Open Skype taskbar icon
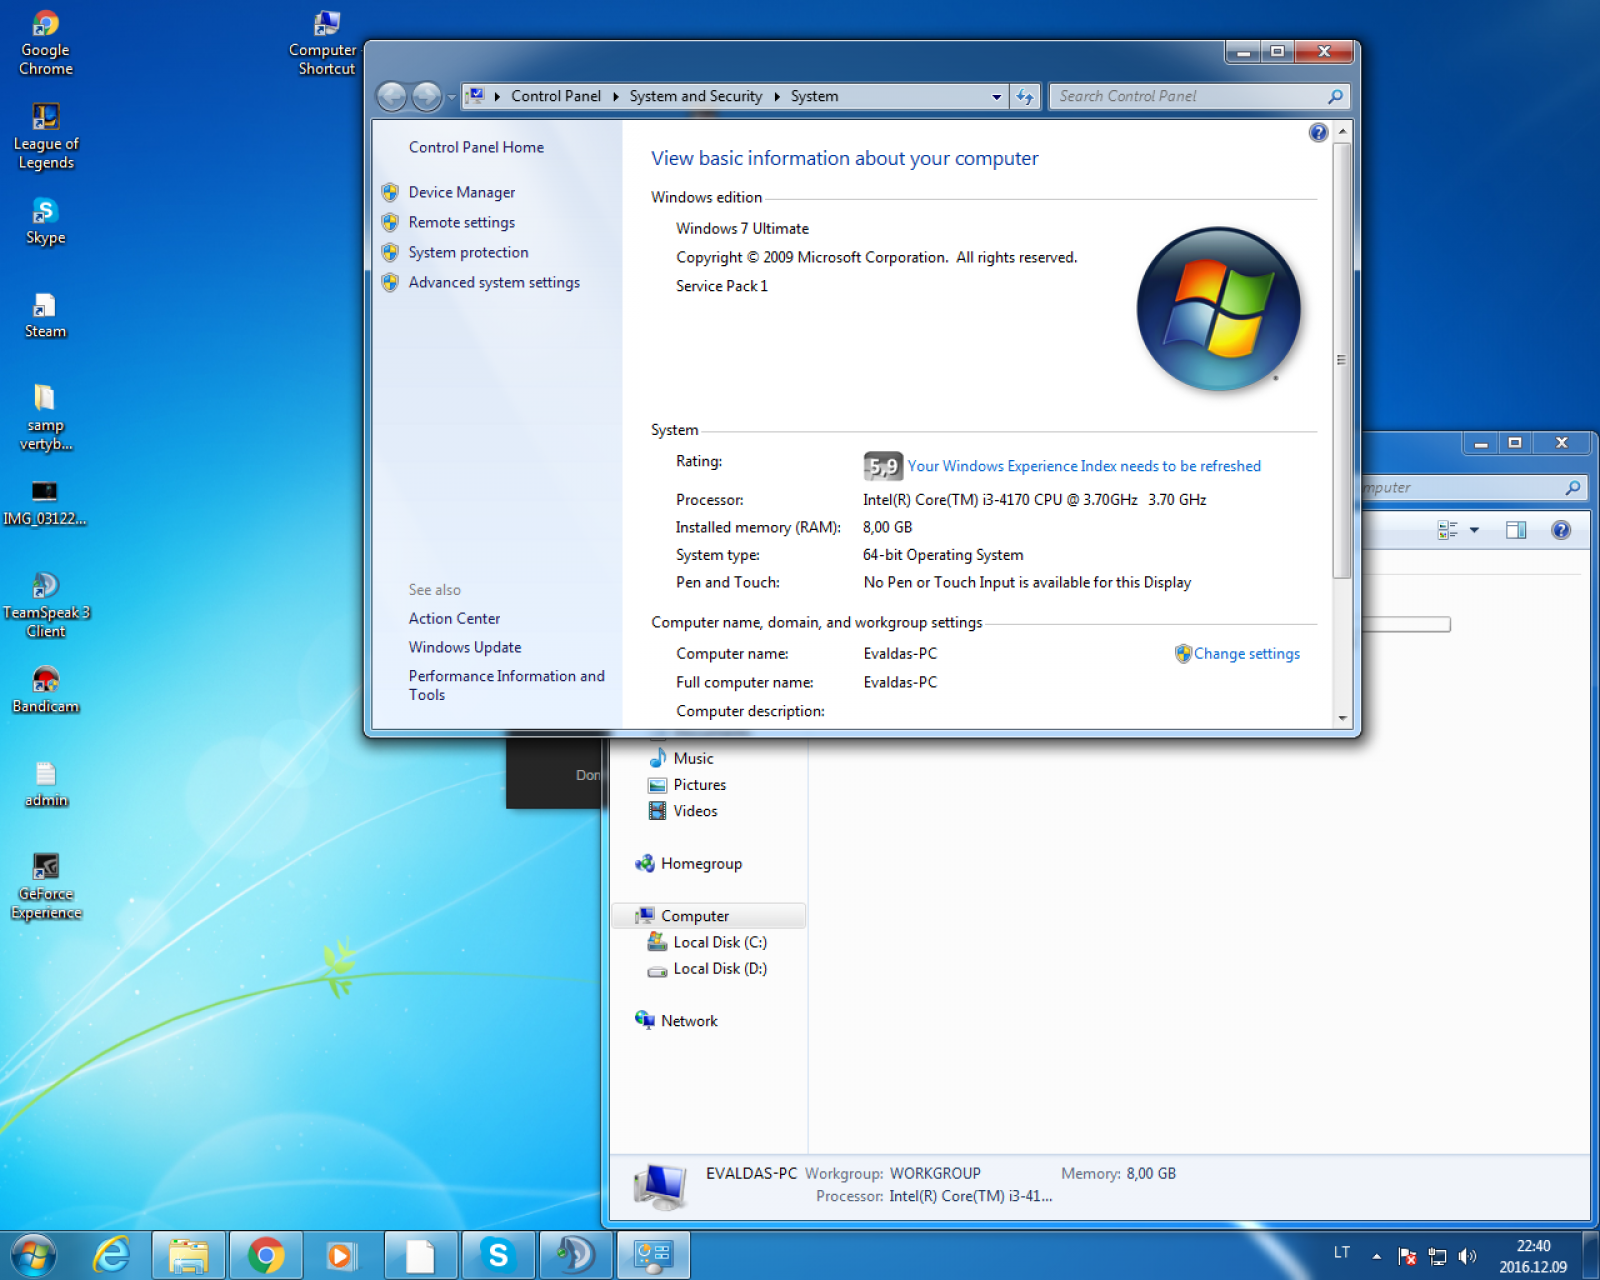The width and height of the screenshot is (1600, 1280). (x=498, y=1255)
